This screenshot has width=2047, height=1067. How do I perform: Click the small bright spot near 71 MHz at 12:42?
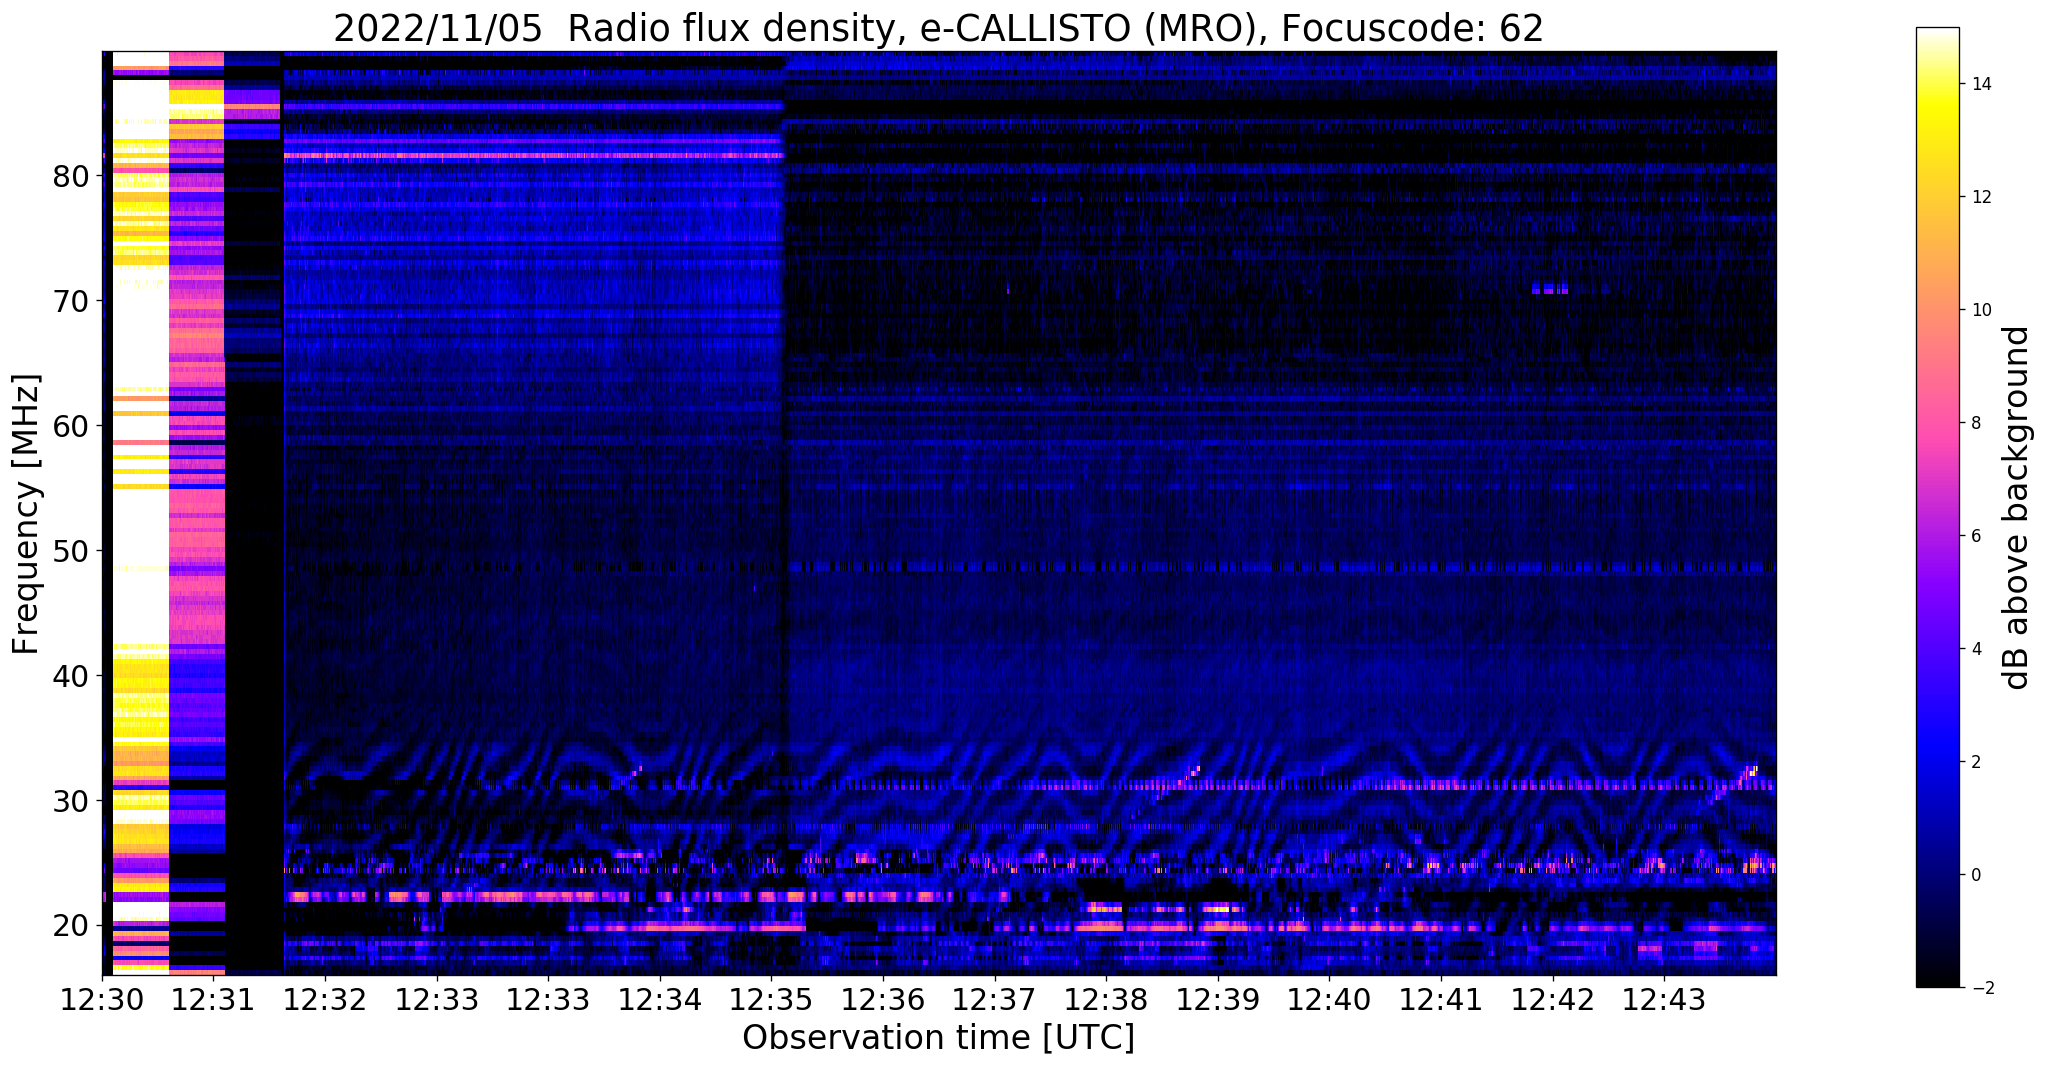[x=1549, y=289]
